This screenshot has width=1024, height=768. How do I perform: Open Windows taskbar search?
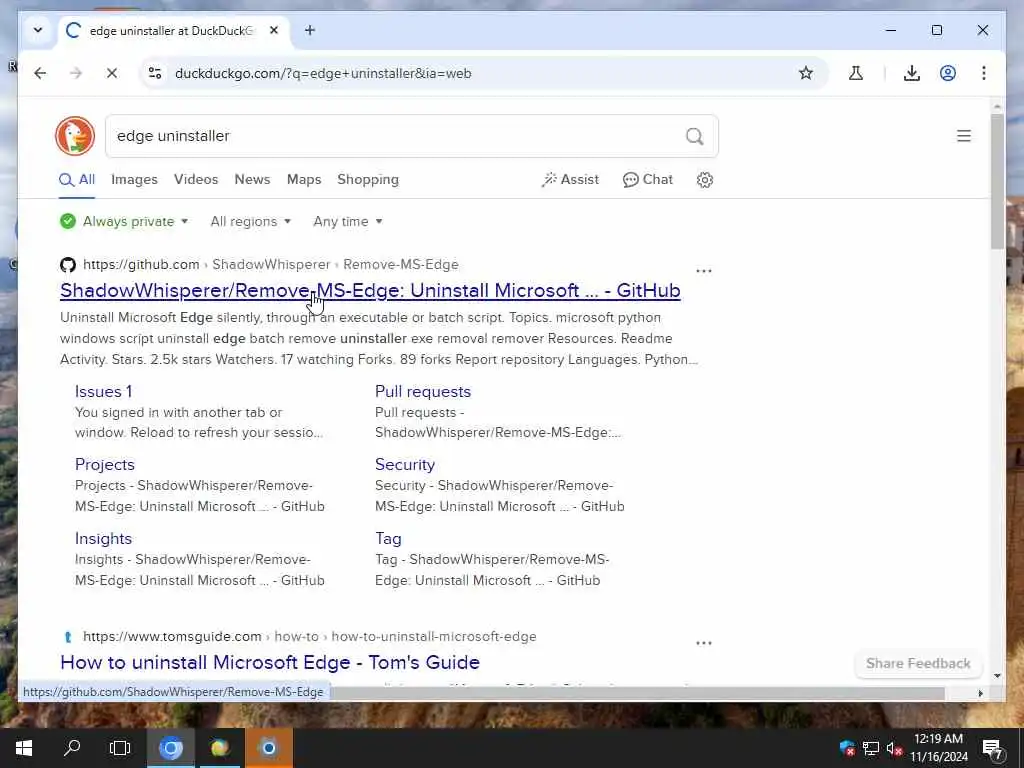click(72, 748)
